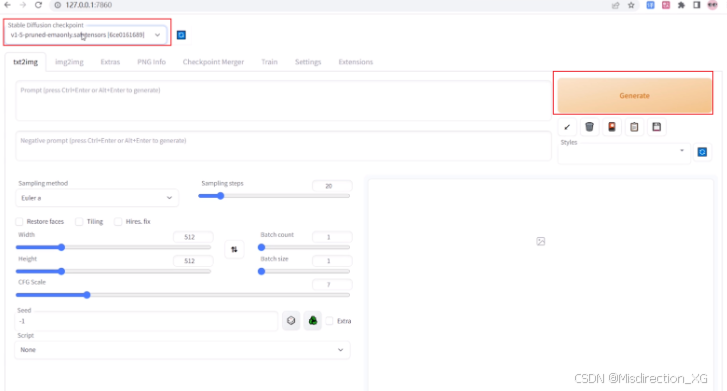Click the arrow icon under Generate
This screenshot has height=391, width=727.
pyautogui.click(x=567, y=127)
